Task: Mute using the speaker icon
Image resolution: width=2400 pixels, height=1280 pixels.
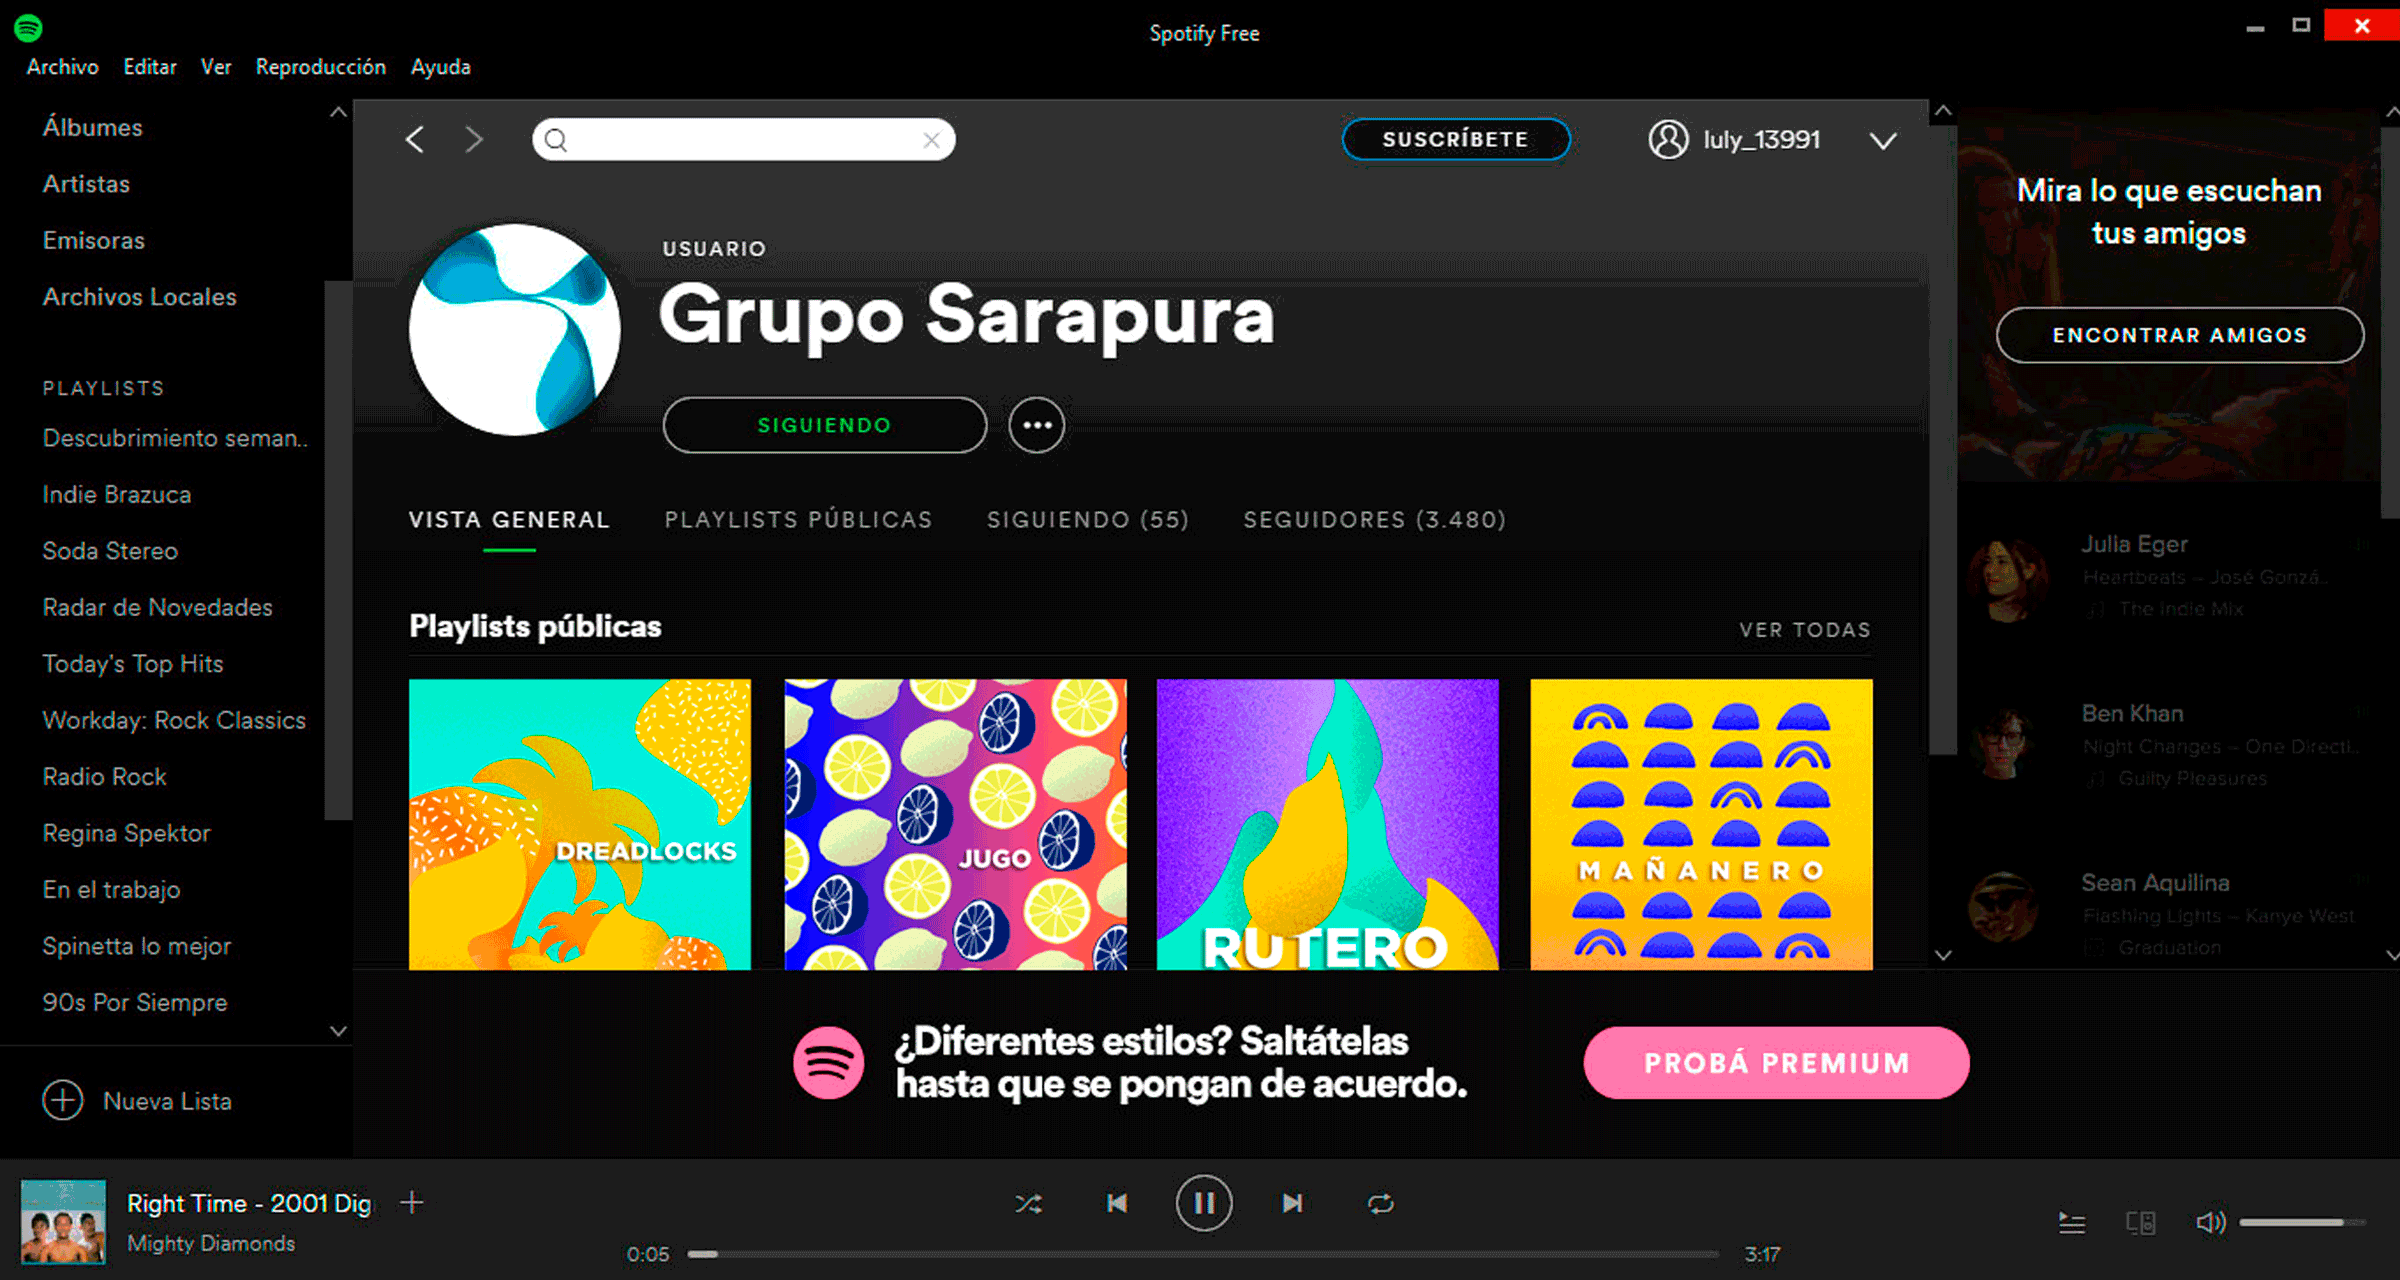Action: point(2210,1222)
